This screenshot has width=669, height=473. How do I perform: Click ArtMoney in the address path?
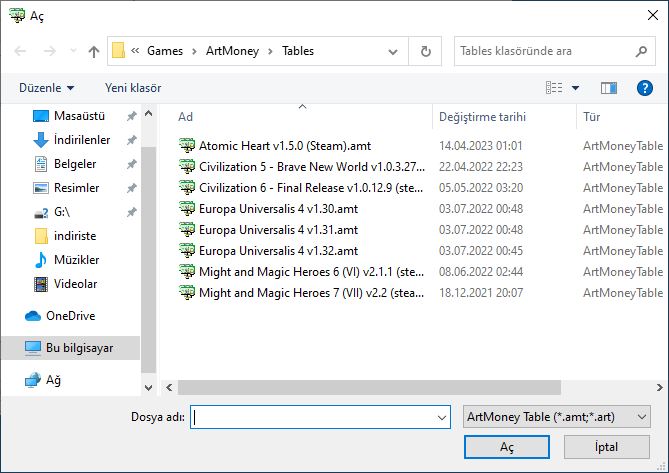[x=232, y=51]
